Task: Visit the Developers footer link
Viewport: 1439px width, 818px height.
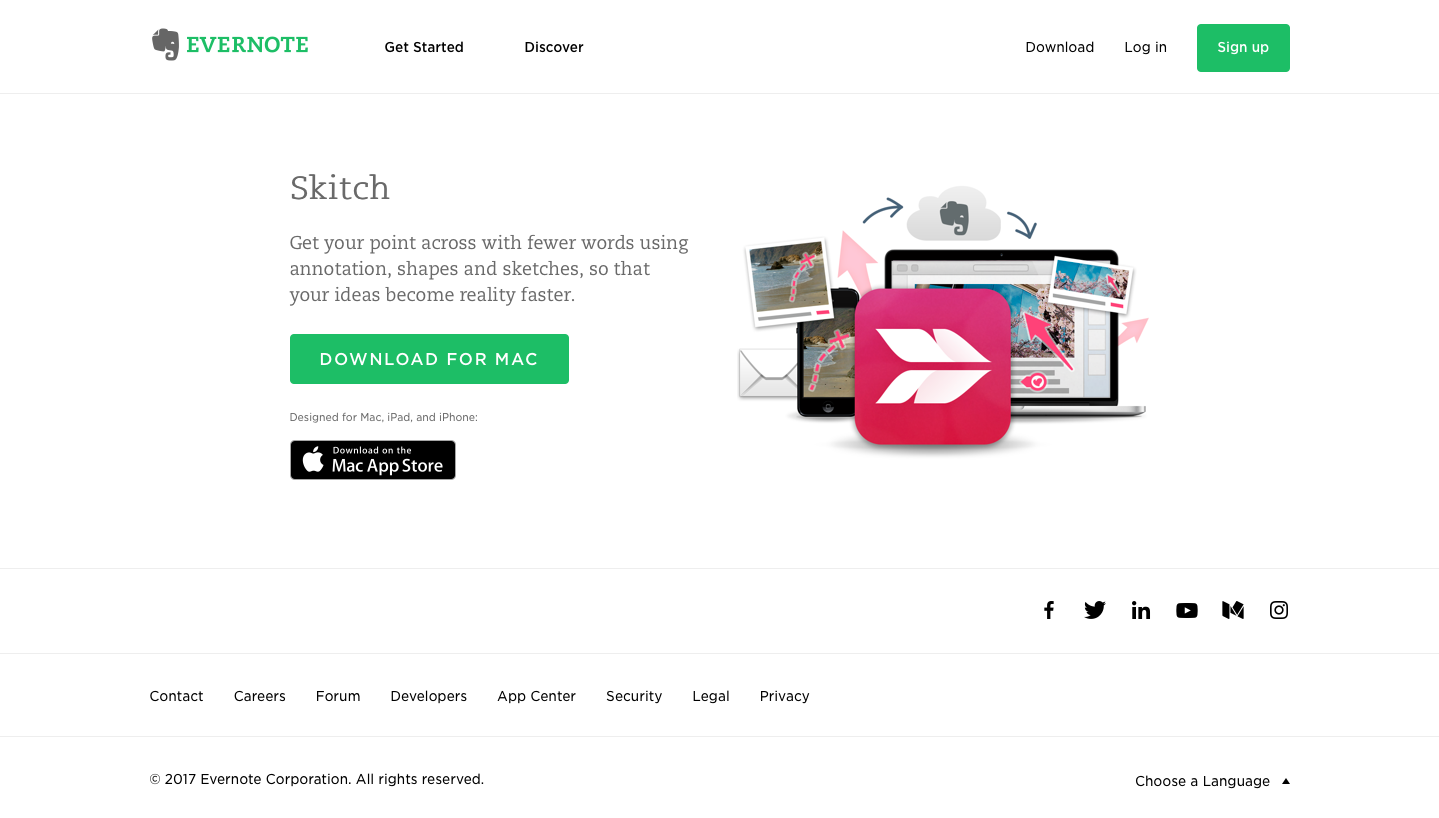Action: pyautogui.click(x=428, y=696)
